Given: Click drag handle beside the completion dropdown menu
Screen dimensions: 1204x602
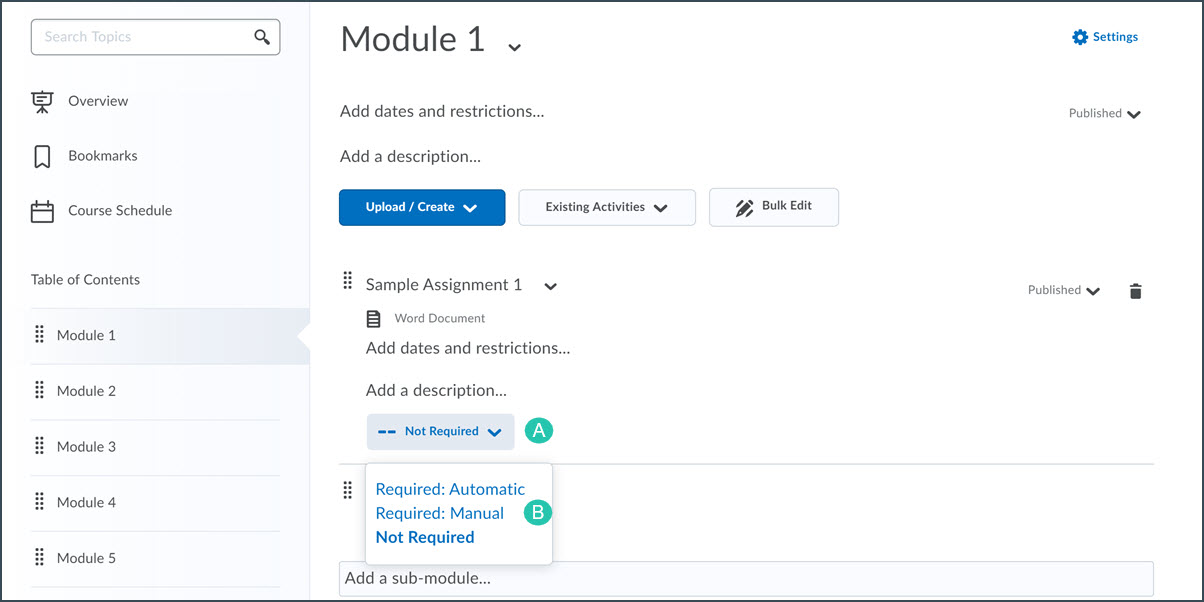Looking at the screenshot, I should point(348,490).
